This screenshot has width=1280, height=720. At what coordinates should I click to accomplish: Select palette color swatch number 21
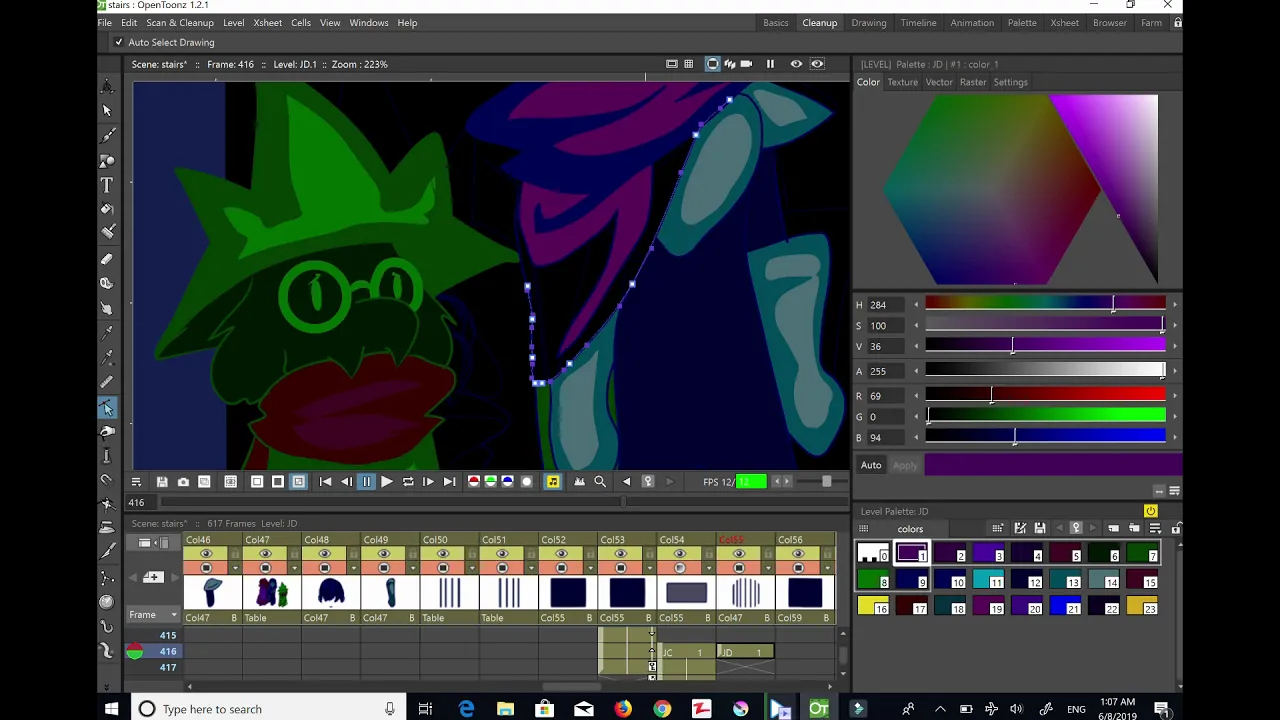pos(1065,606)
